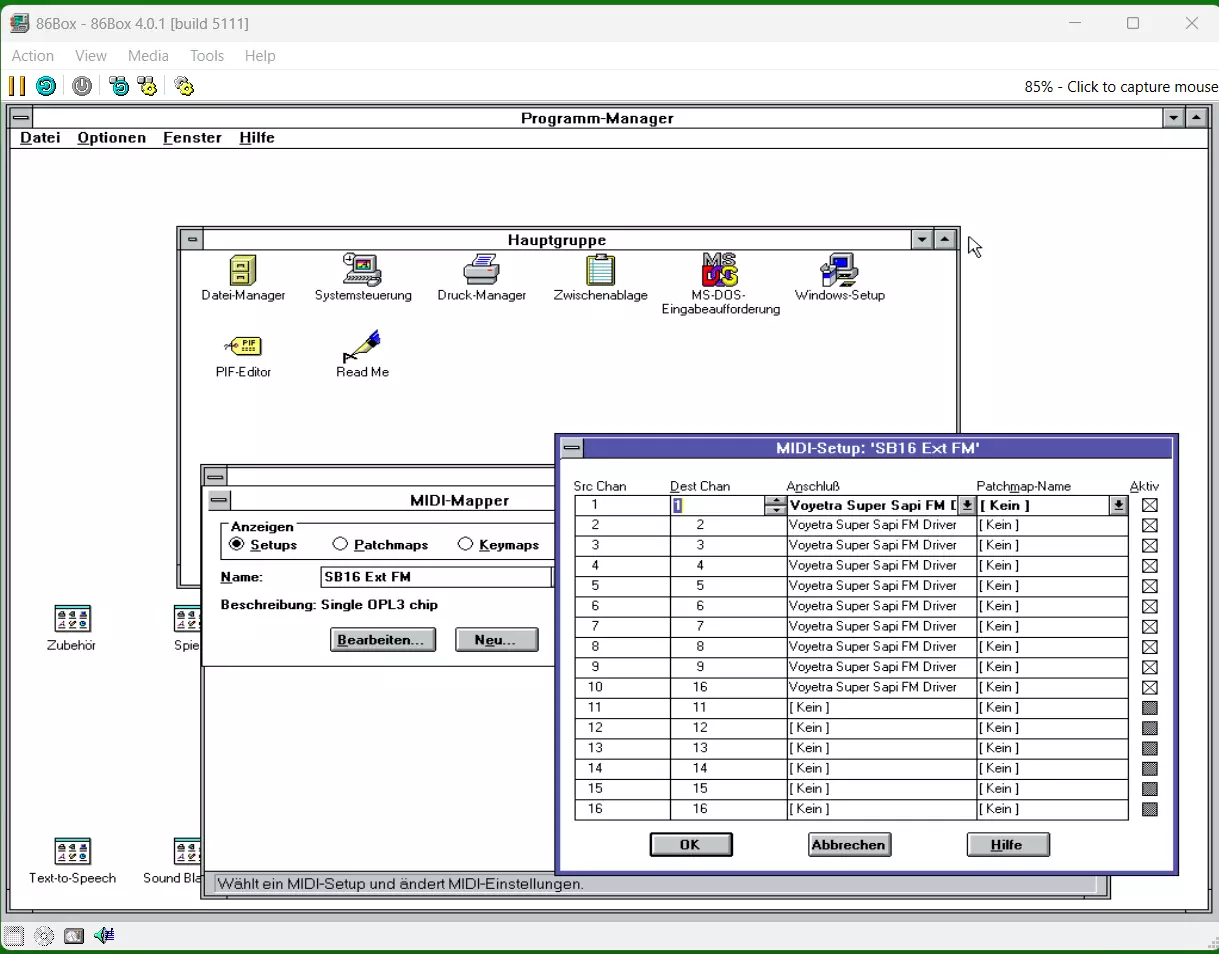The width and height of the screenshot is (1219, 954).
Task: Click the Neu... button in MIDI-Mapper
Action: [x=496, y=640]
